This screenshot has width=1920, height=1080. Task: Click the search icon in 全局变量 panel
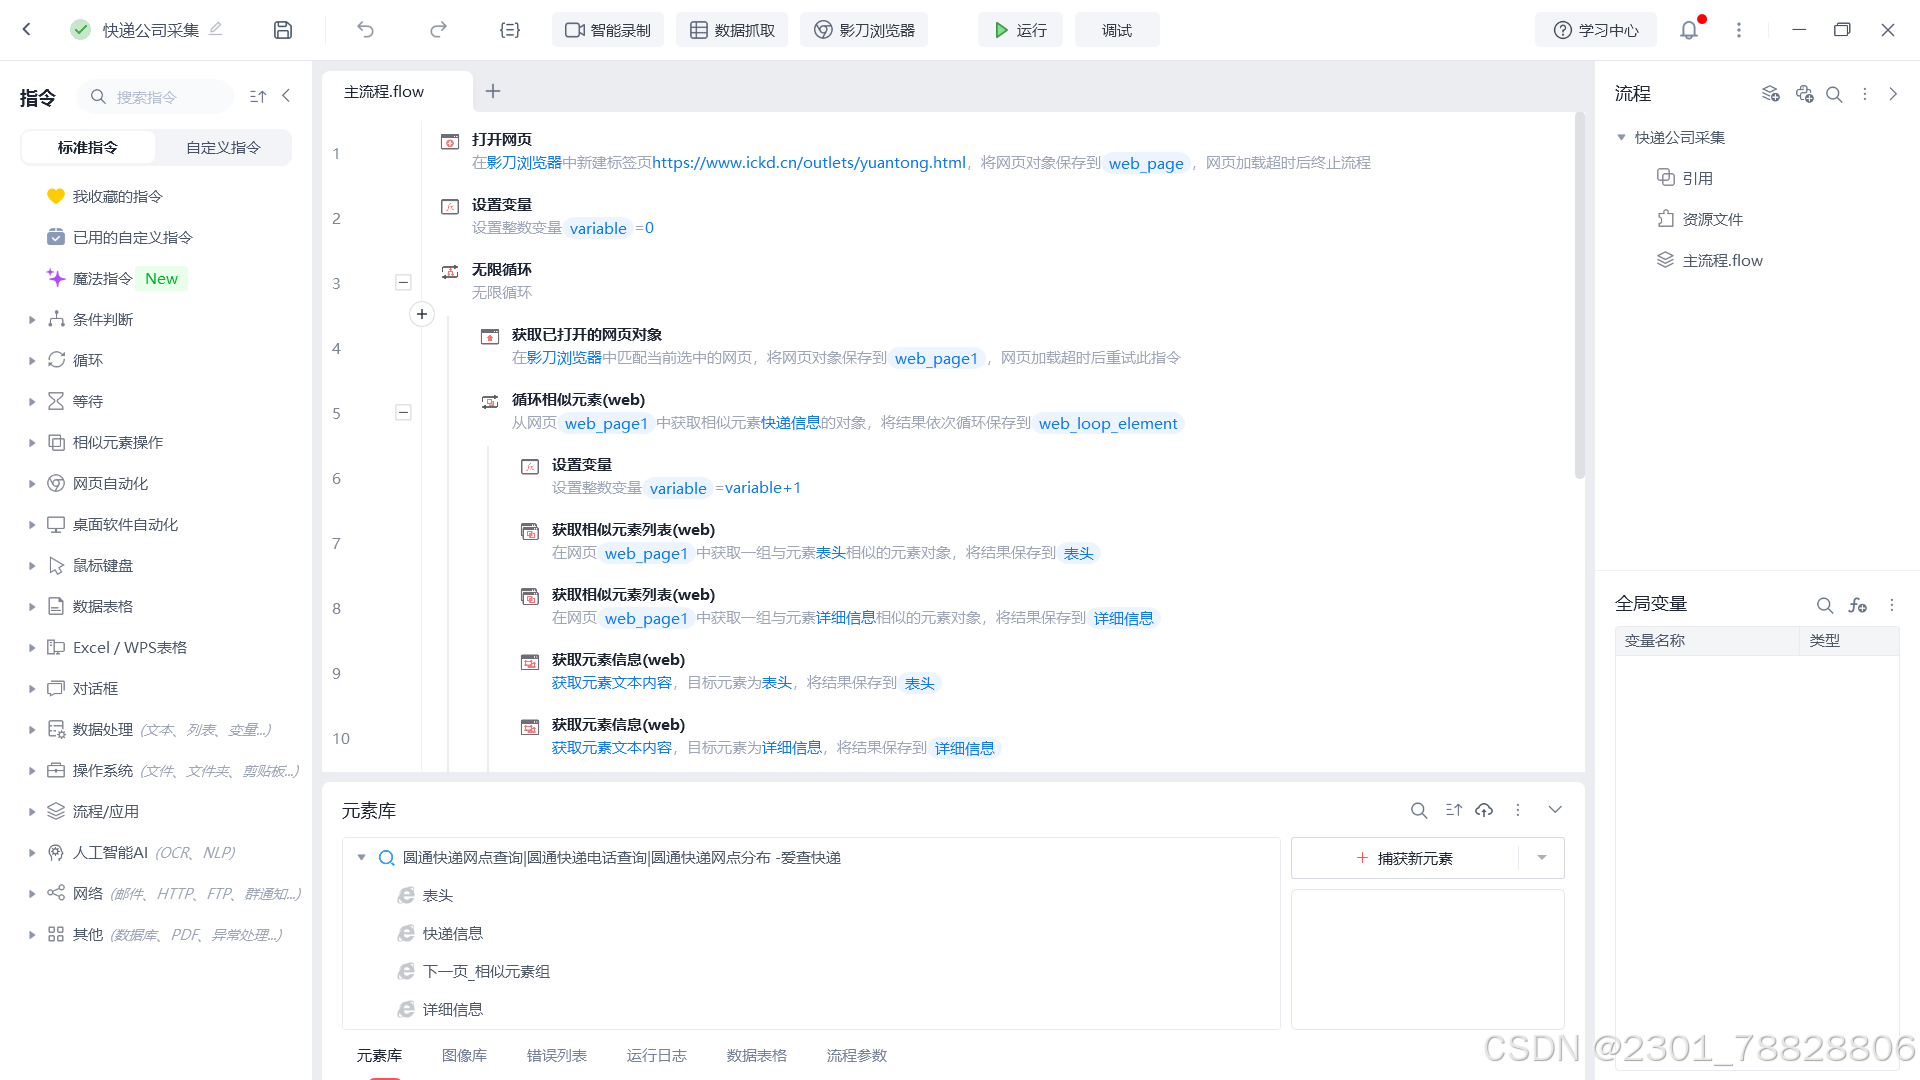pos(1824,605)
